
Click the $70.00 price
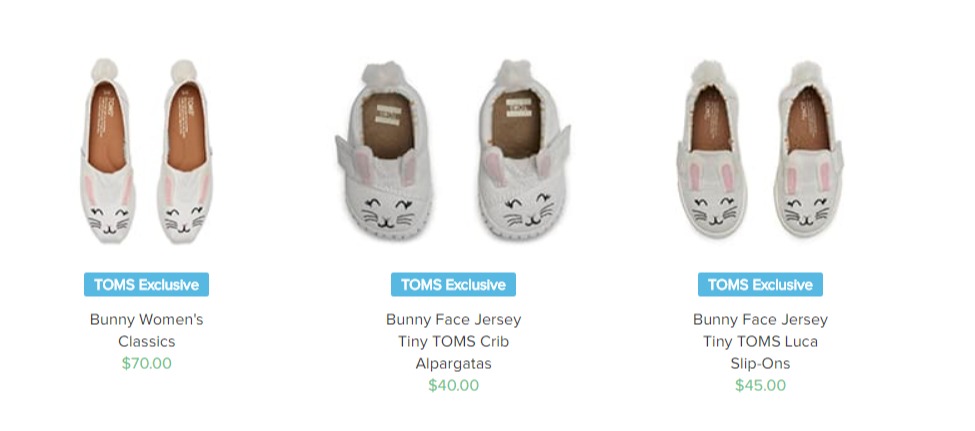[x=147, y=364]
